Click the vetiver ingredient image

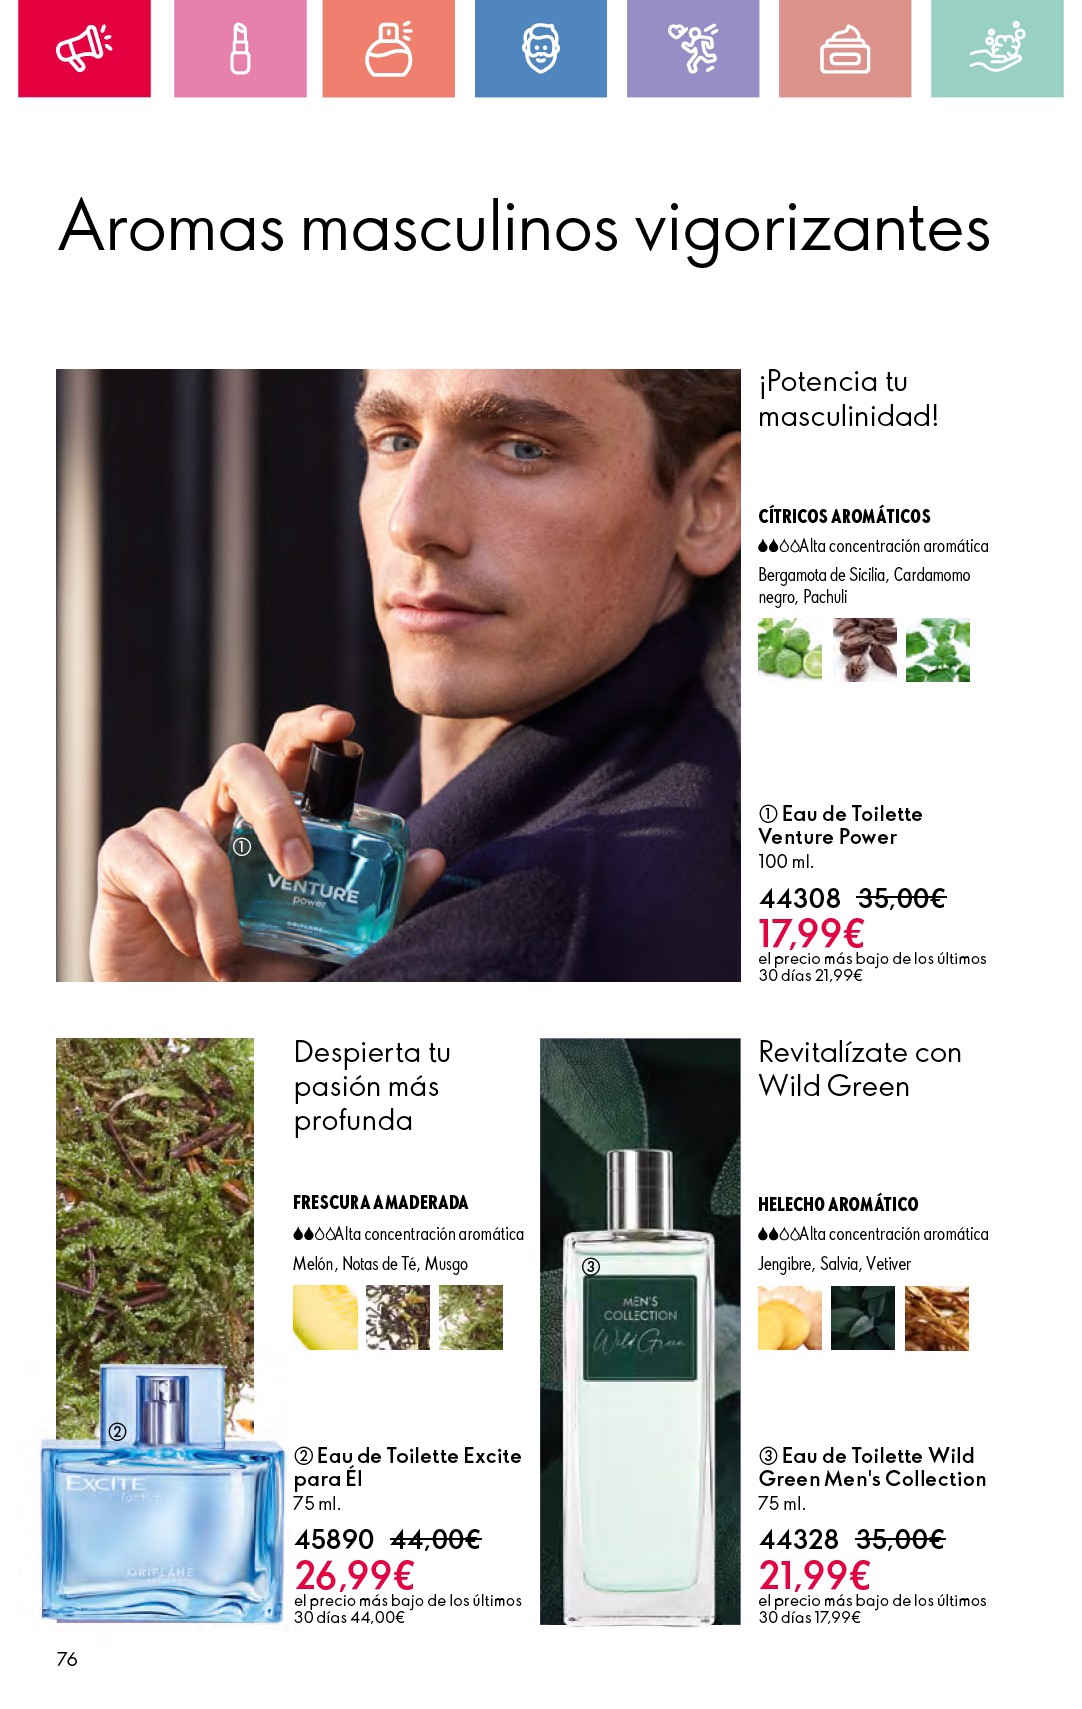[937, 1318]
